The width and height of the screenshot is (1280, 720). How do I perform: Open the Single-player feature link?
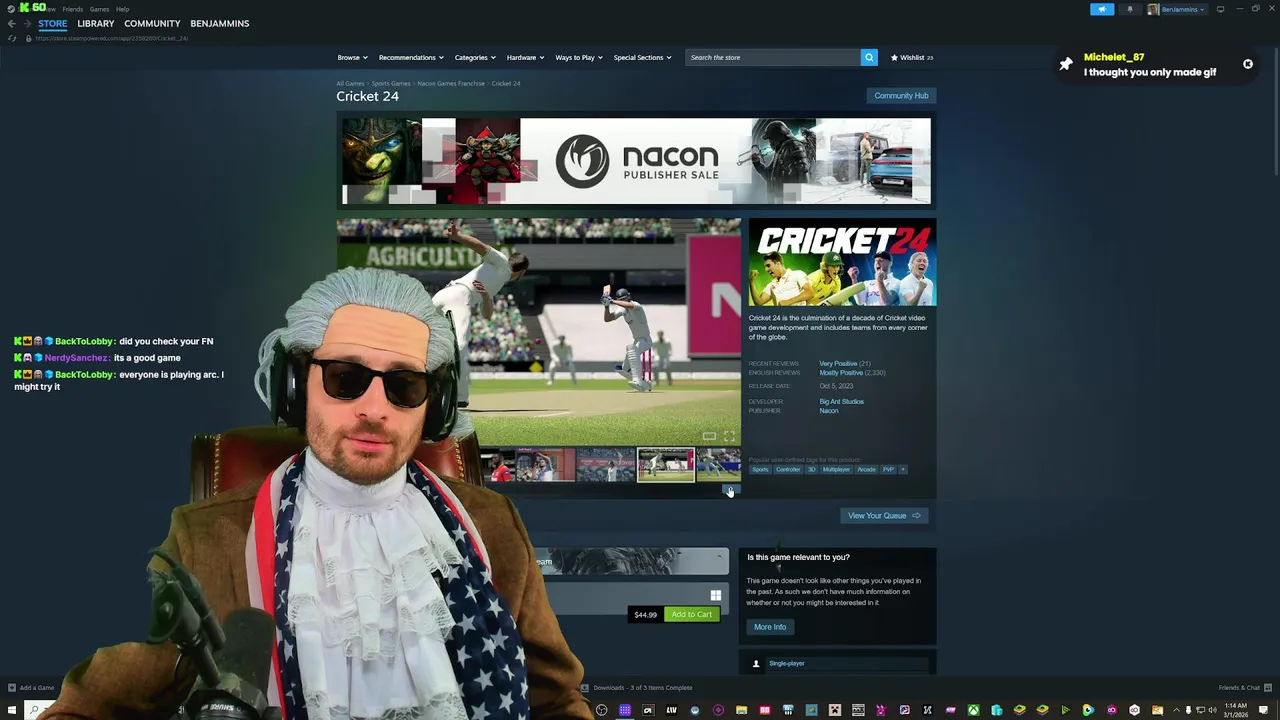click(787, 664)
